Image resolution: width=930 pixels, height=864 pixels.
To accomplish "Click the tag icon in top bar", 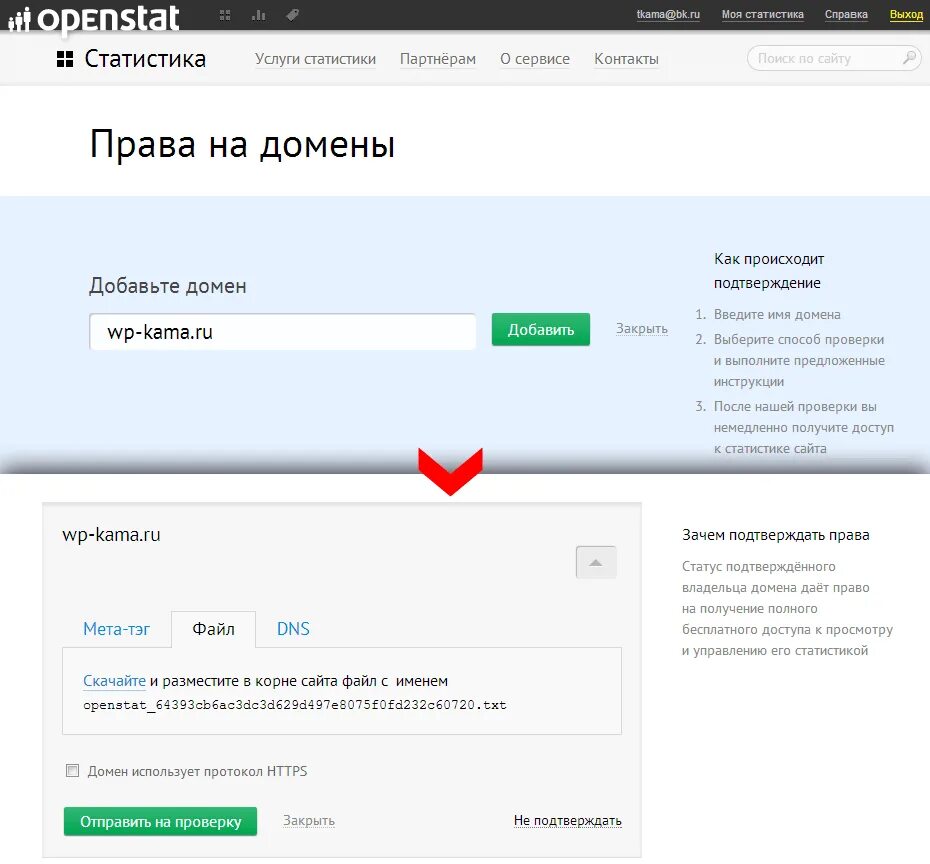I will coord(292,15).
